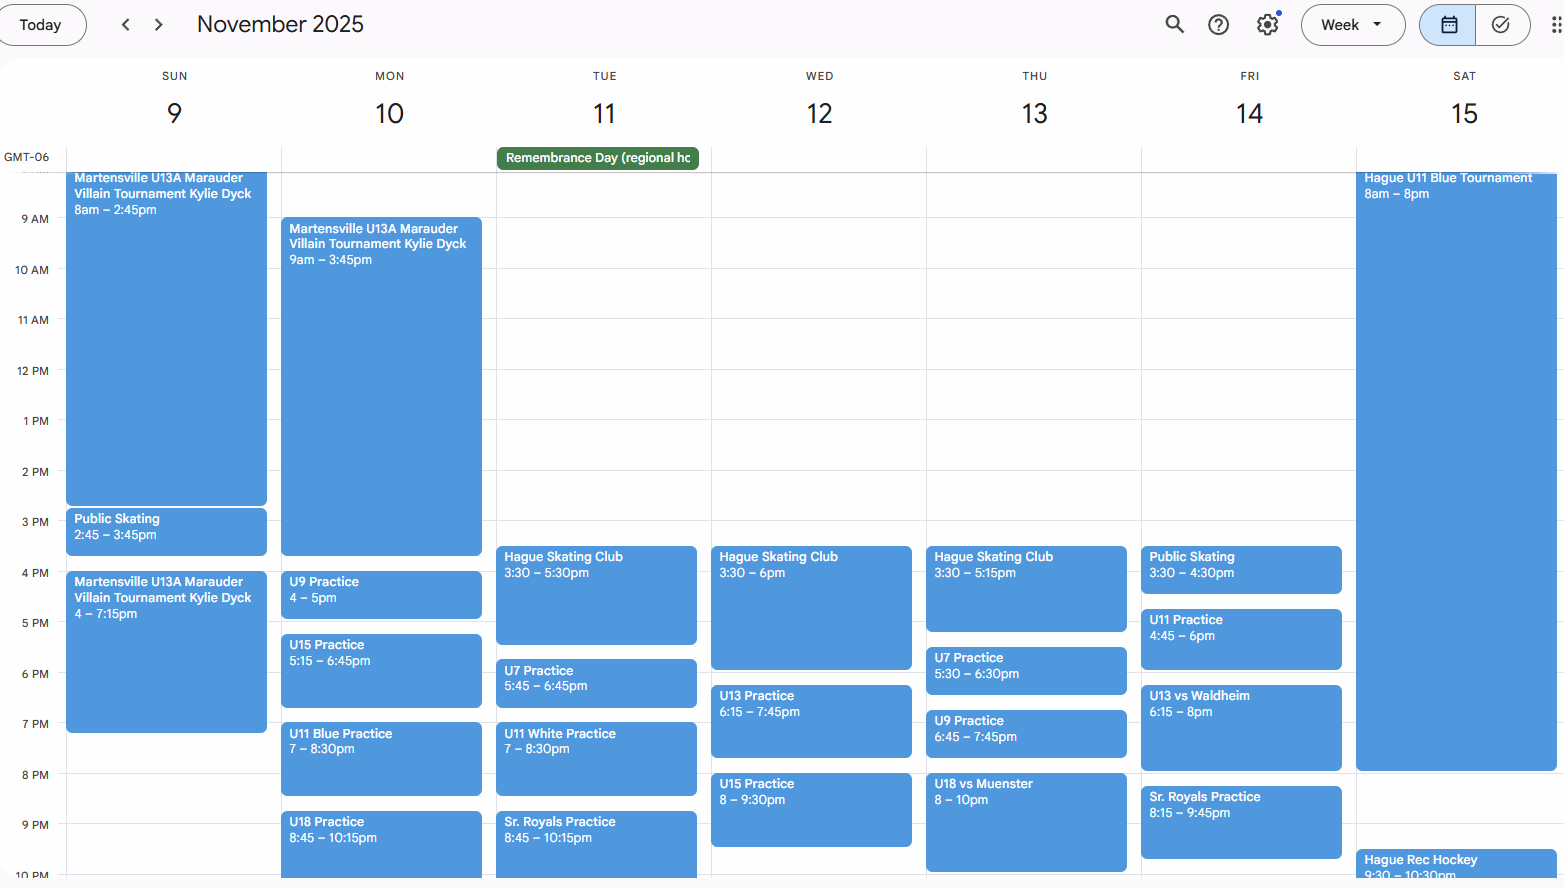Open the settings gear menu
Viewport: 1564px width, 888px height.
pyautogui.click(x=1267, y=25)
